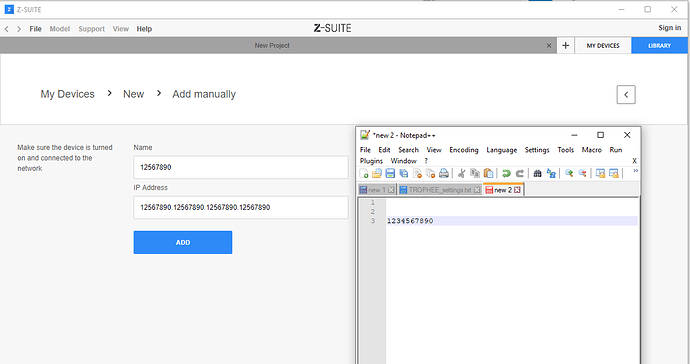
Task: Open Notepad++ Tools menu
Action: [x=565, y=150]
